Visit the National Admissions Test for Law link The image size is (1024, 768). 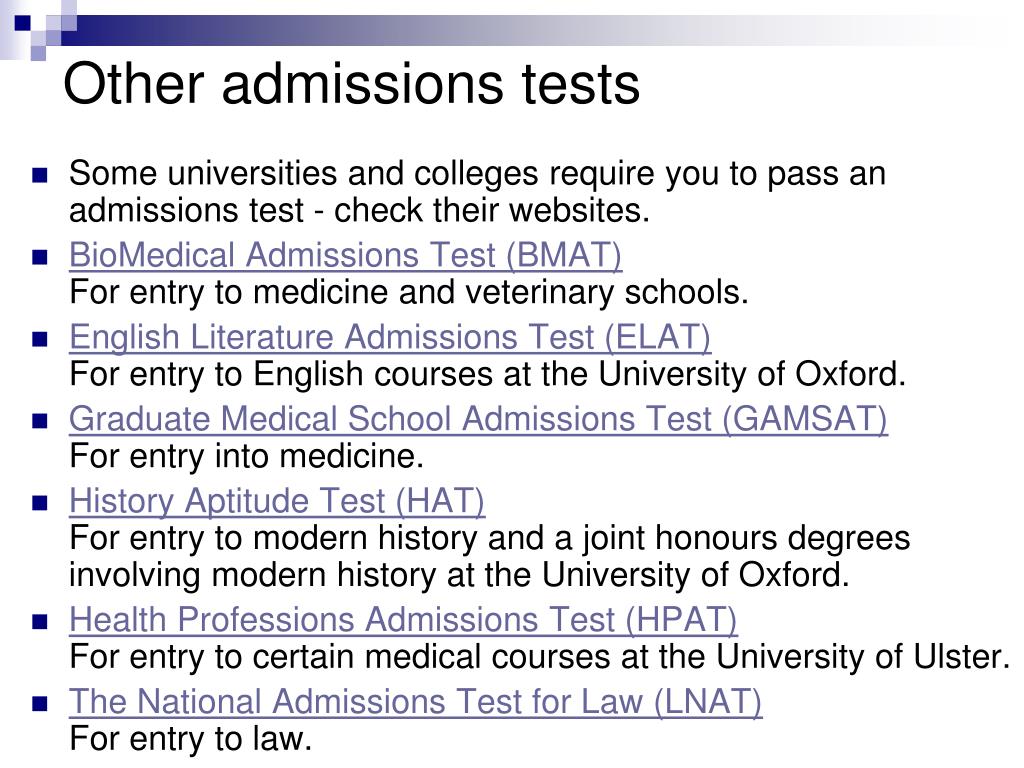[415, 702]
